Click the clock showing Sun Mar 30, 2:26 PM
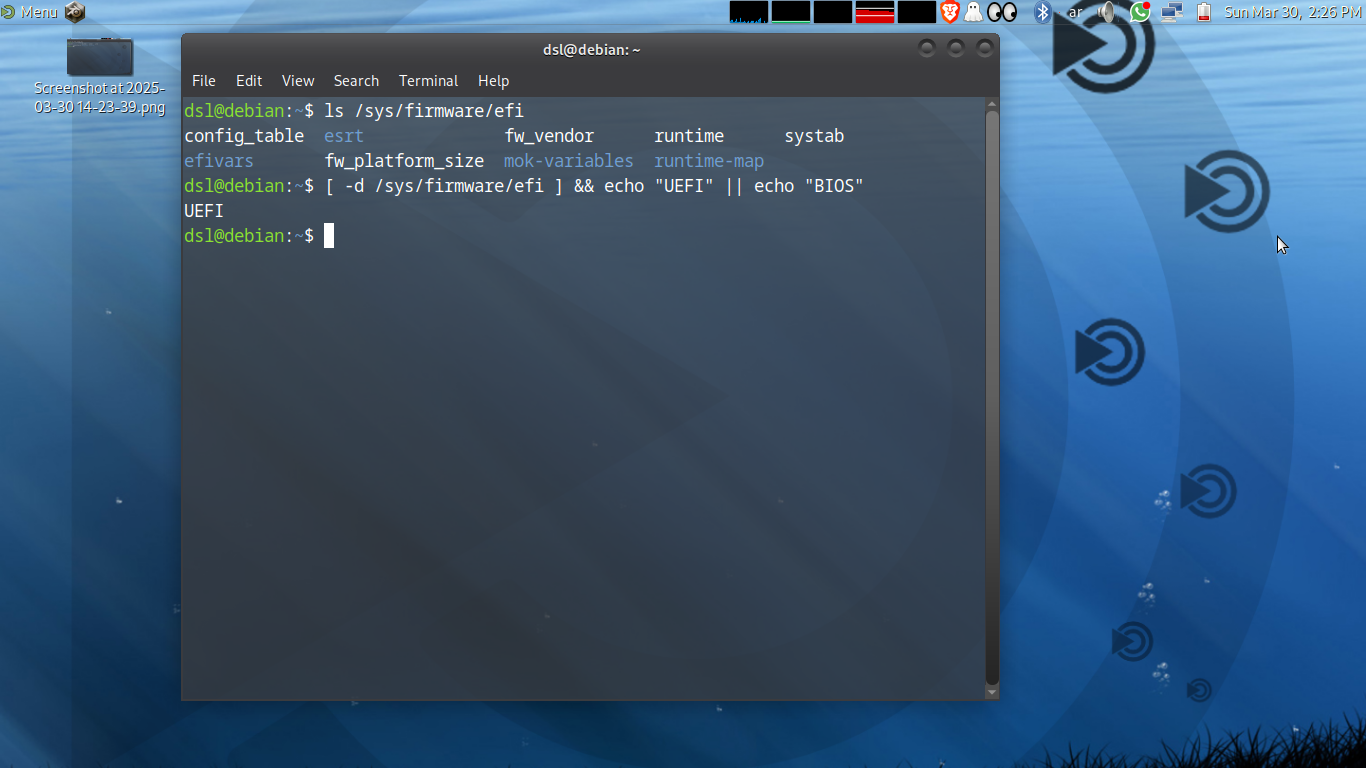Image resolution: width=1366 pixels, height=768 pixels. [1292, 12]
